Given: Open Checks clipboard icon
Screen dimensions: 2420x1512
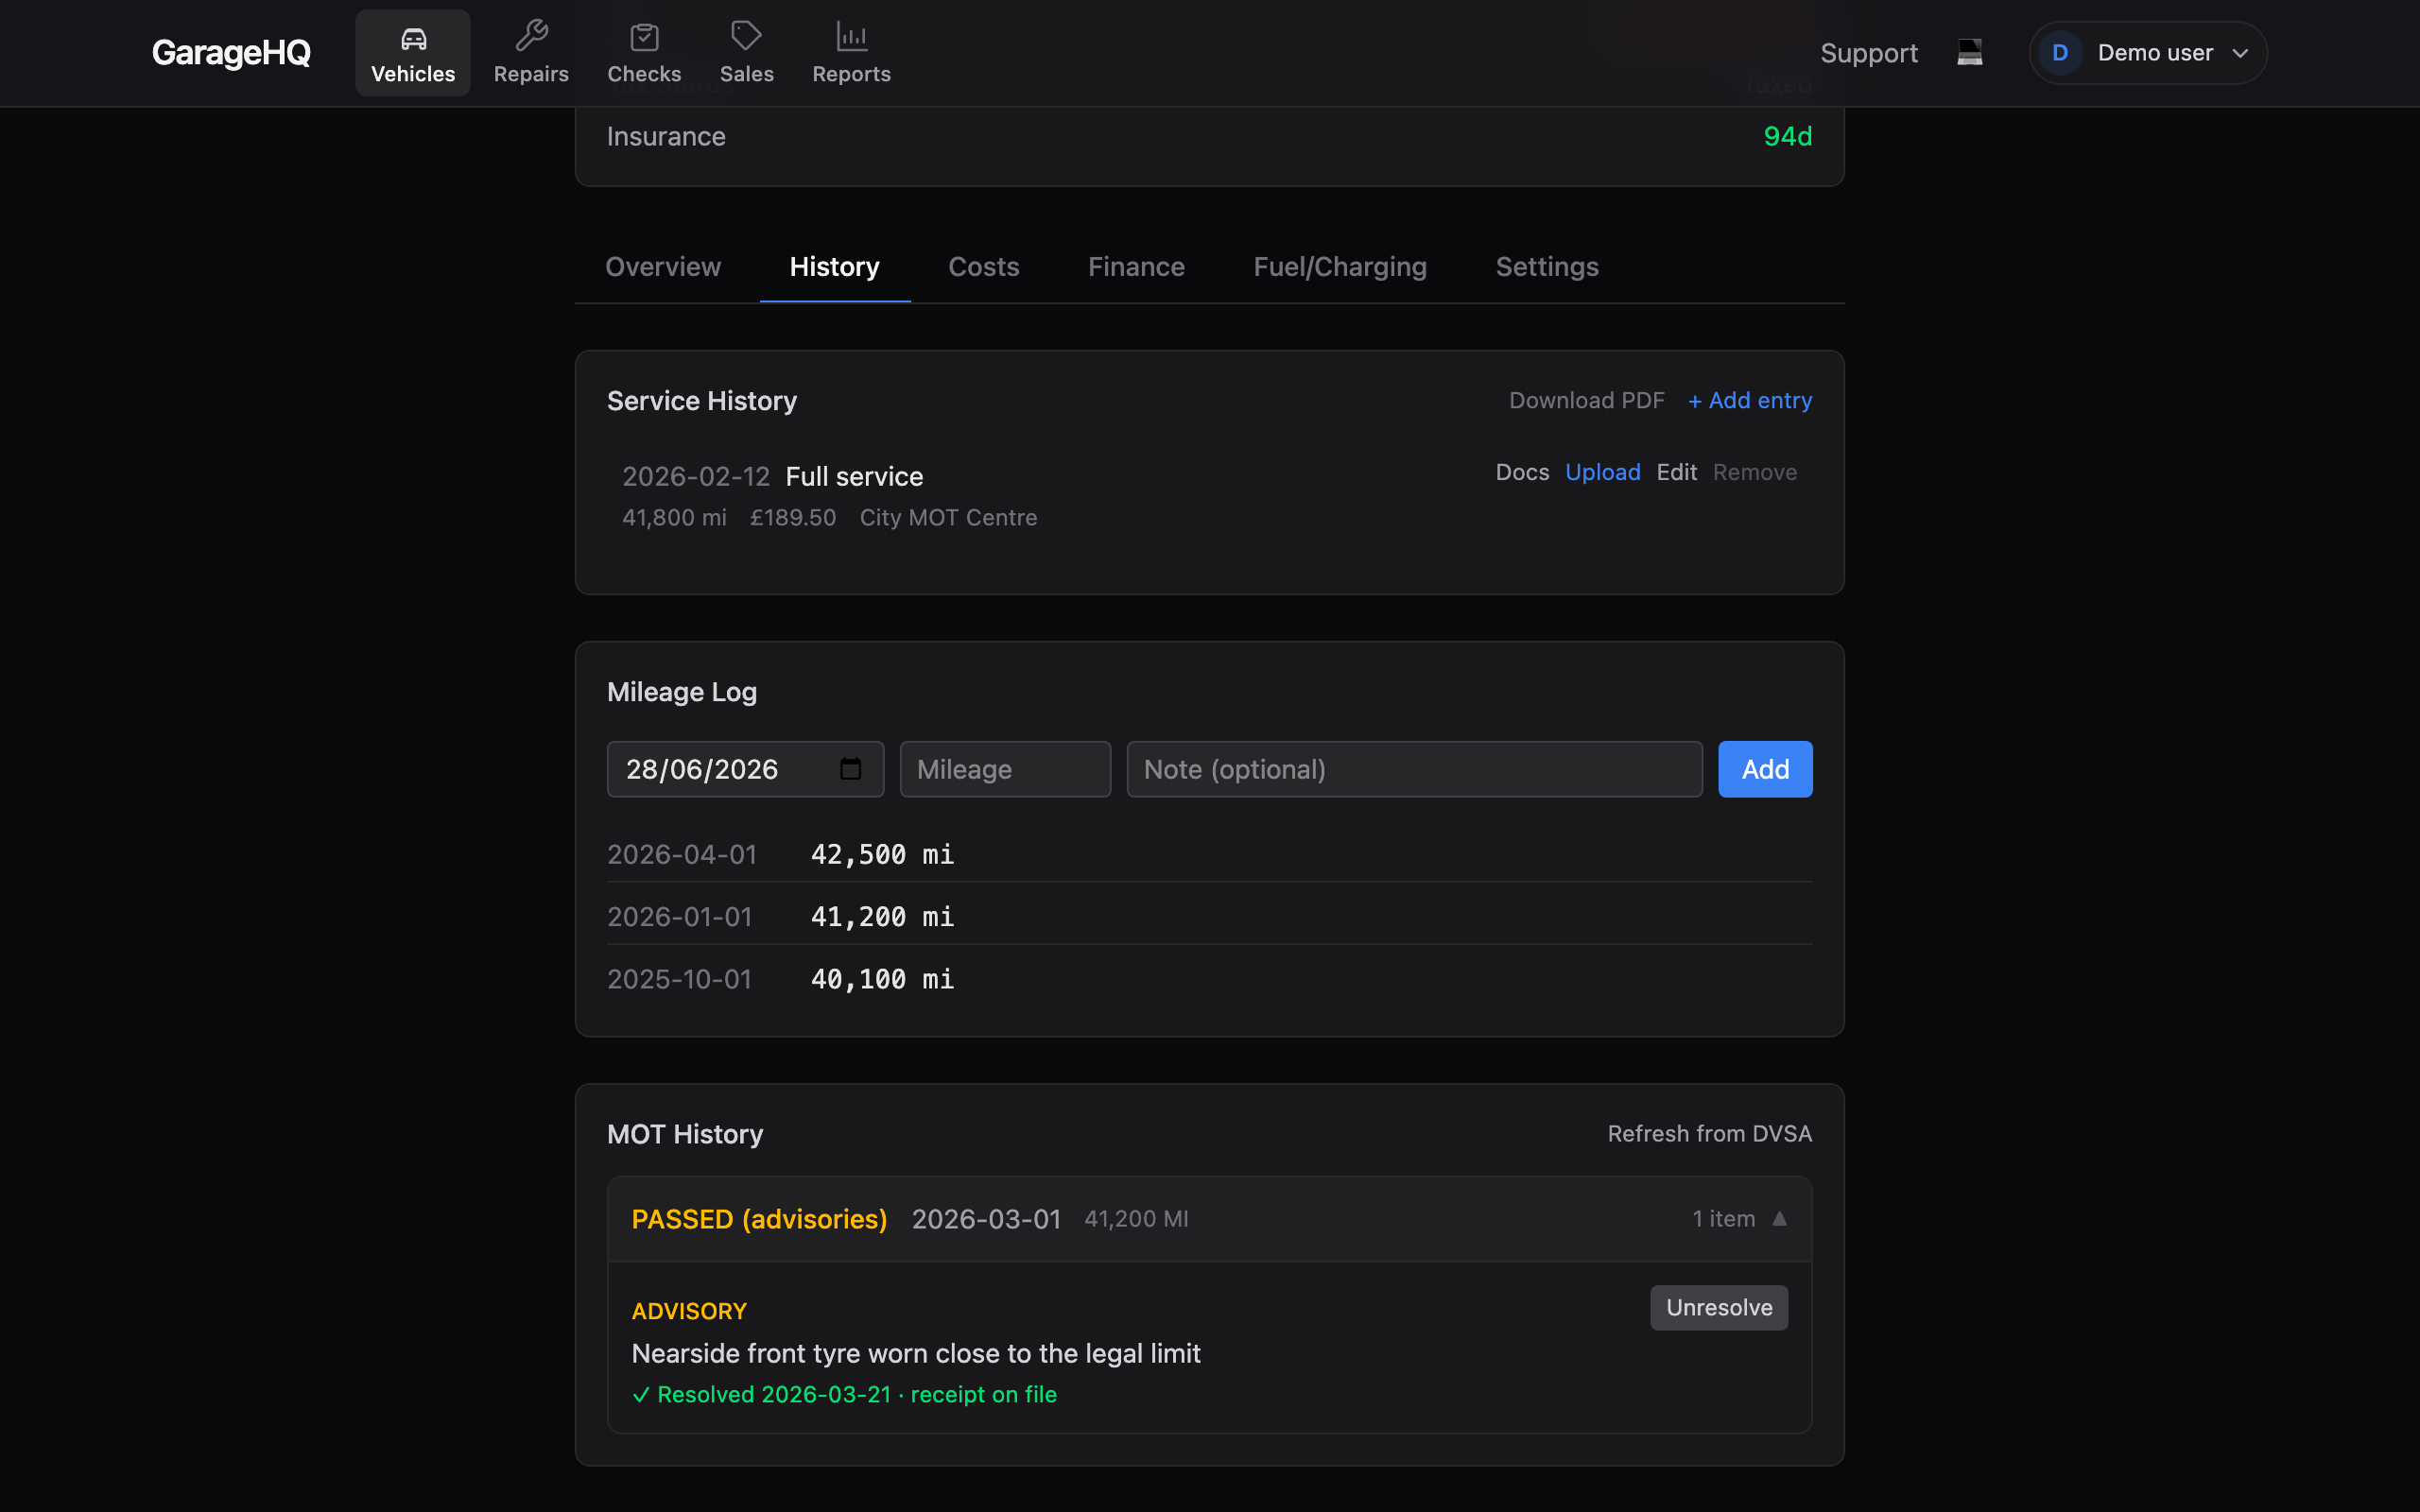Looking at the screenshot, I should pyautogui.click(x=644, y=37).
